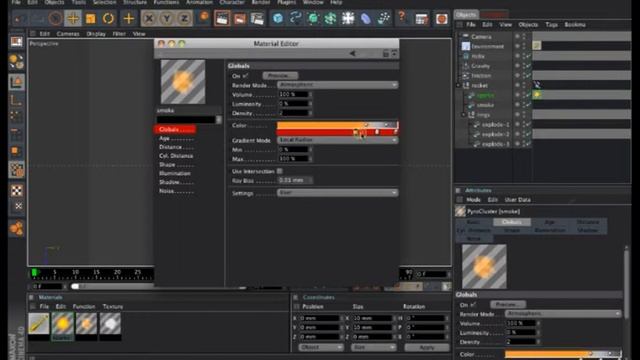The width and height of the screenshot is (640, 360).
Task: Click the green HyperNURBS generator icon
Action: pyautogui.click(x=313, y=18)
